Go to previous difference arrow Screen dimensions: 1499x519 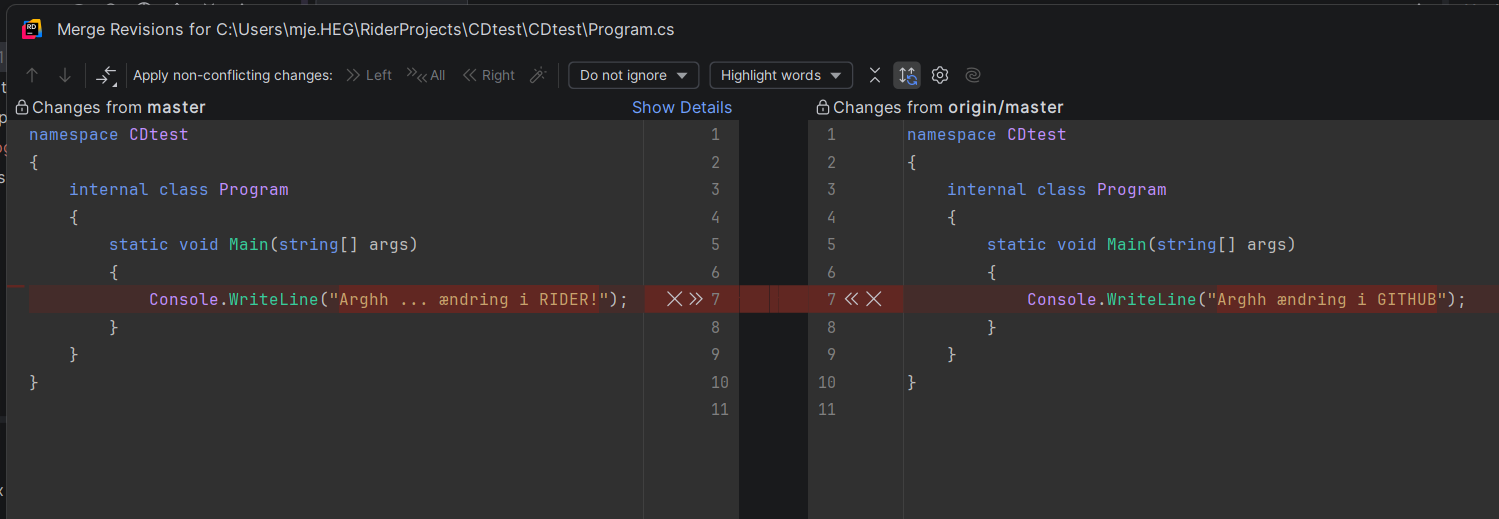coord(32,75)
